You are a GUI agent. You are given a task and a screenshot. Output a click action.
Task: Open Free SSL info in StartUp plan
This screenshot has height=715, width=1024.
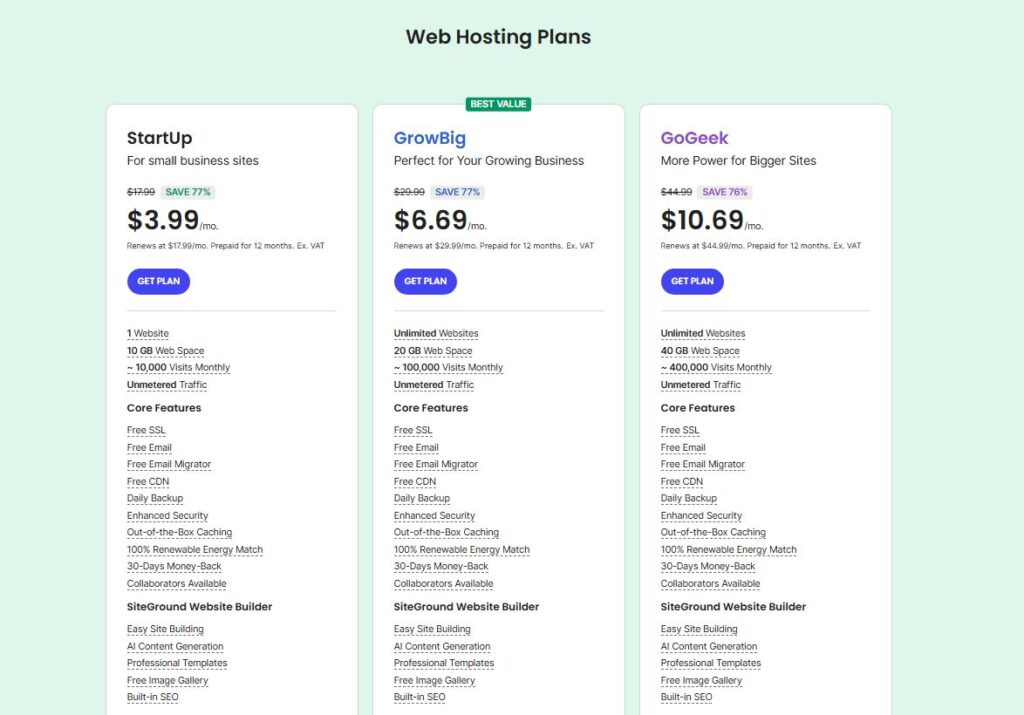146,430
